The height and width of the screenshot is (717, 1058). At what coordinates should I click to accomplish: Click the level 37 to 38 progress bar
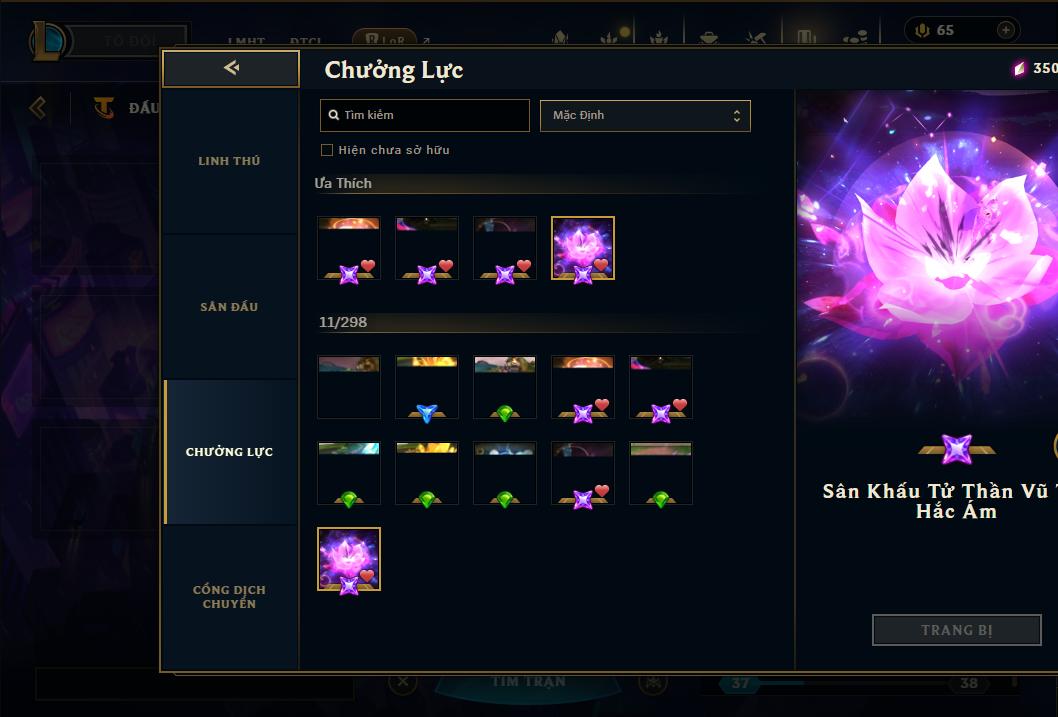[x=854, y=683]
